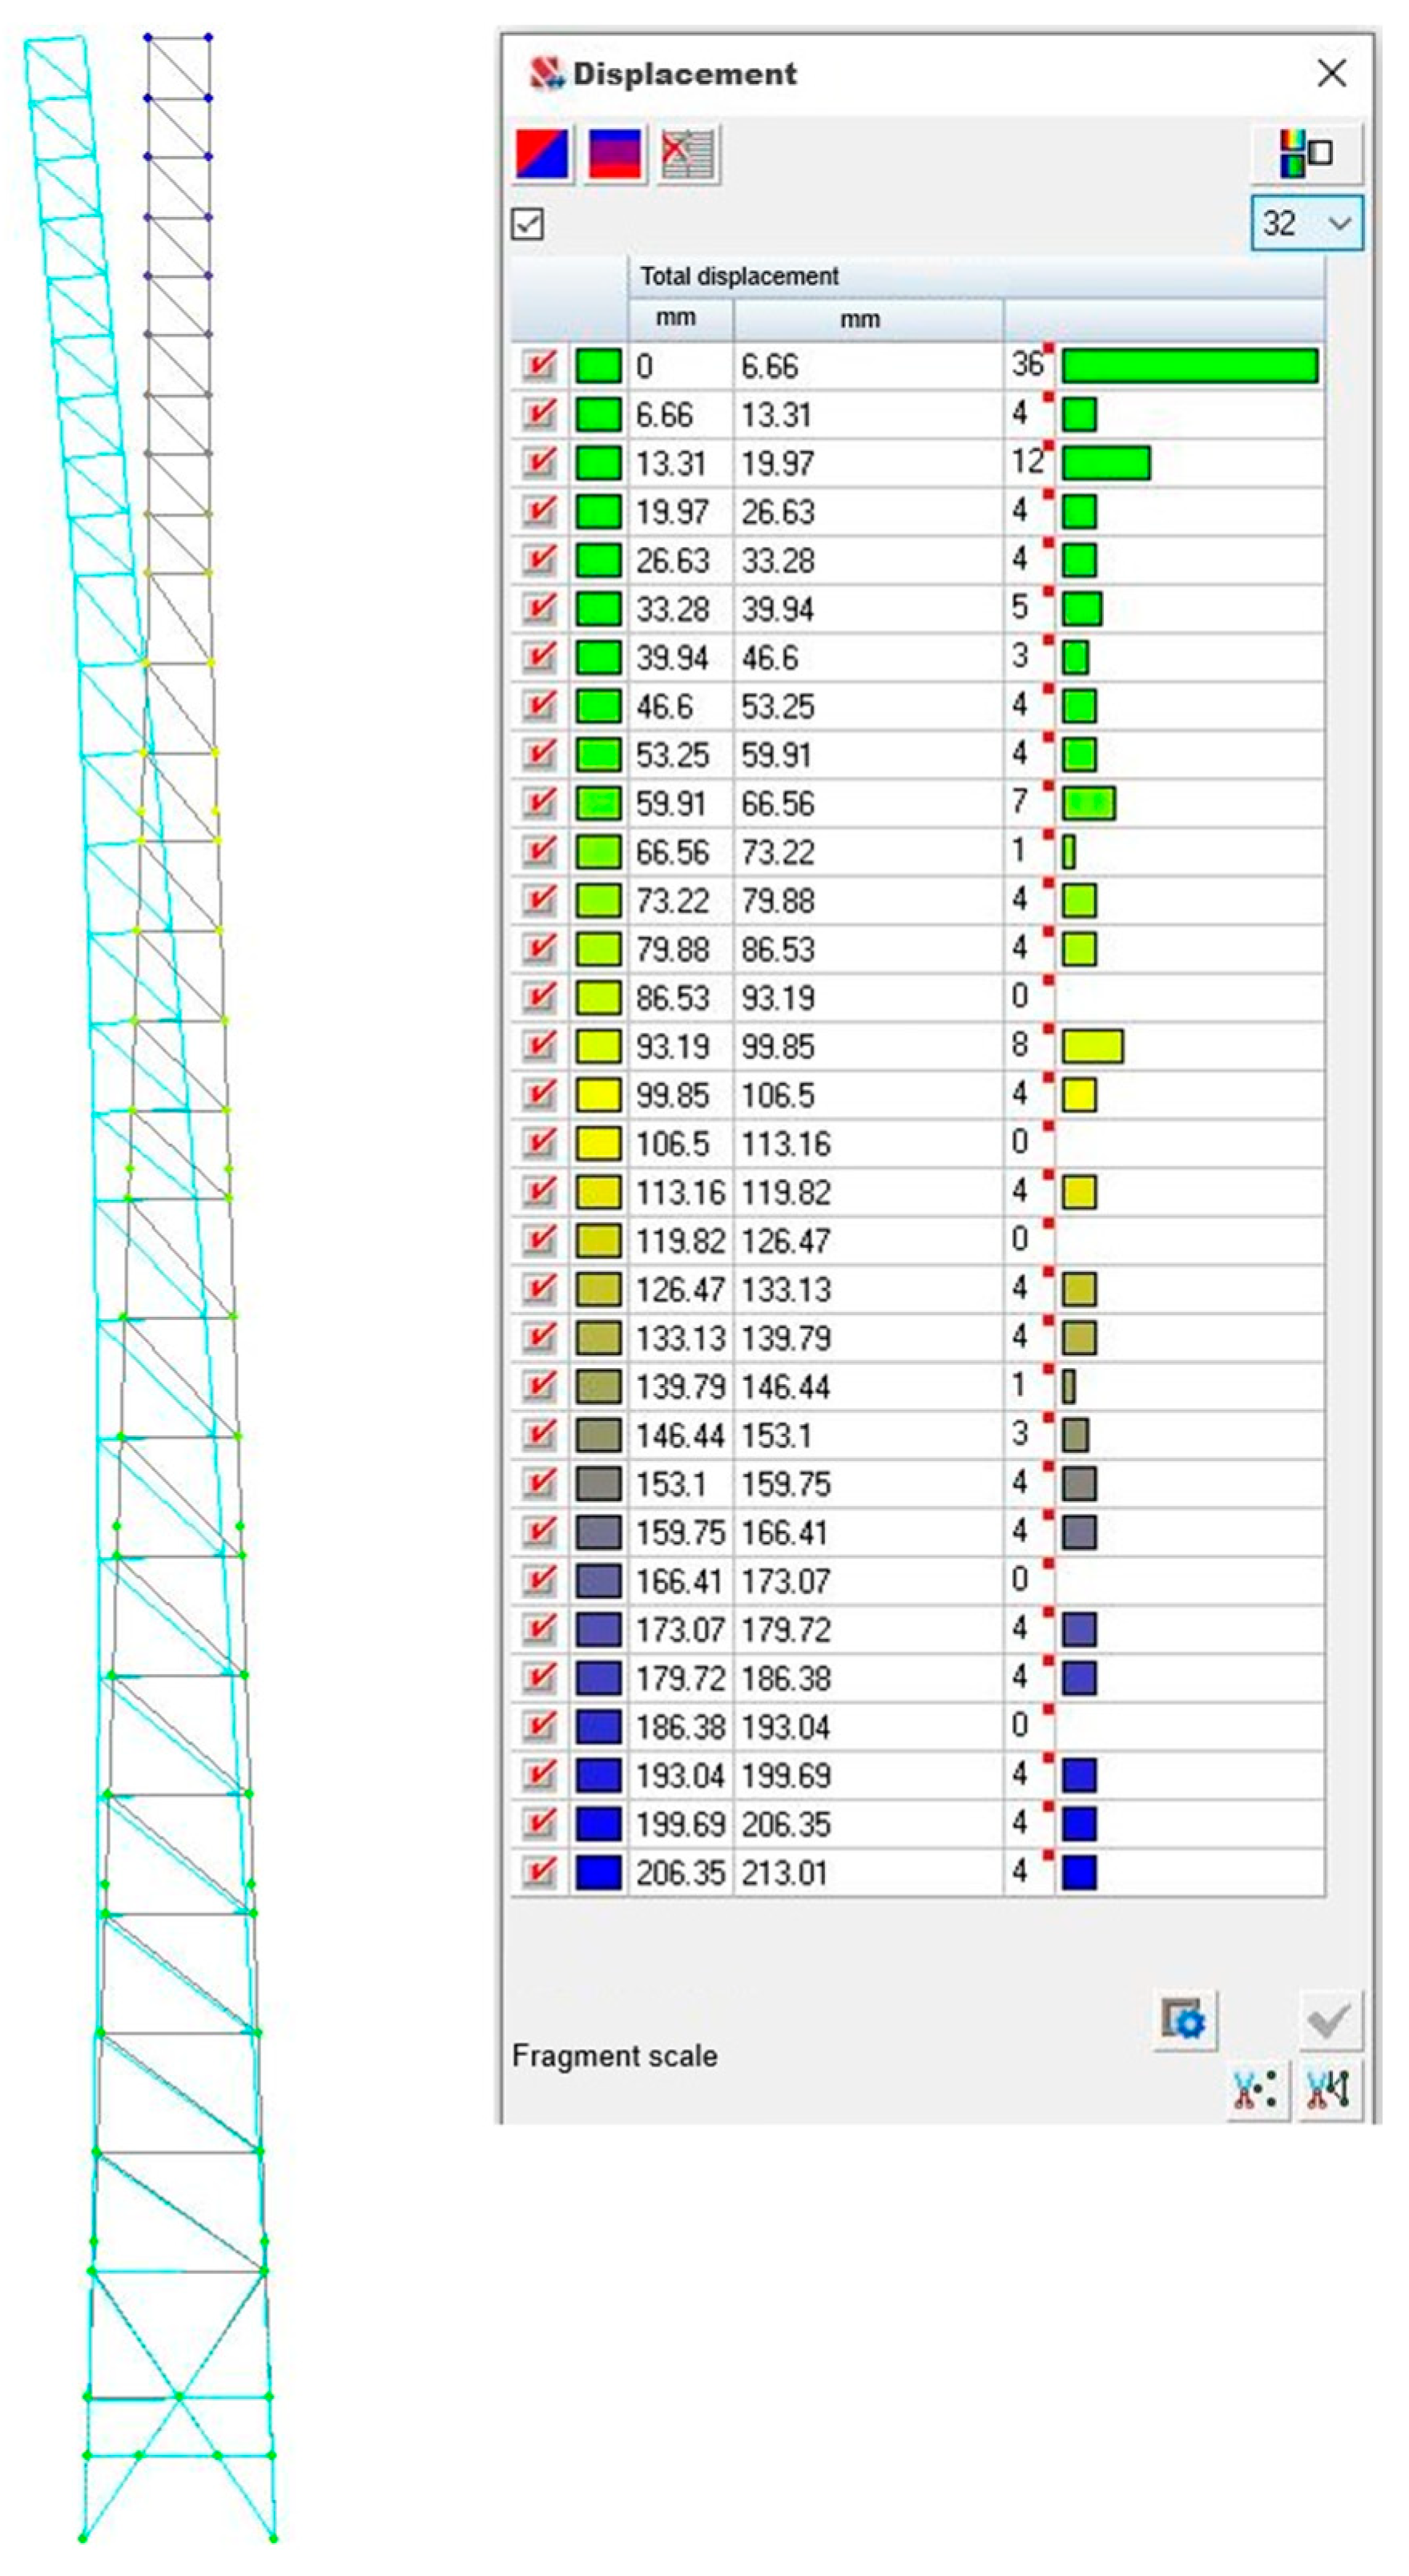Click the 213.01 maximum value cell

coord(785,1872)
